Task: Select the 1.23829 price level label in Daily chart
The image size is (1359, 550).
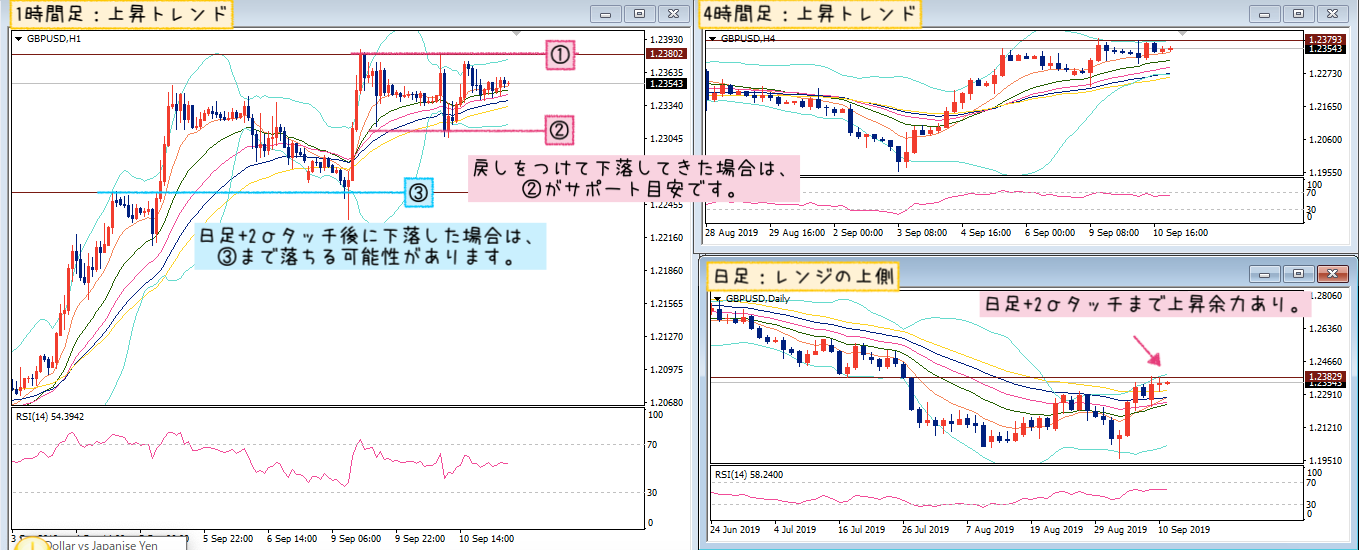Action: [x=1324, y=375]
